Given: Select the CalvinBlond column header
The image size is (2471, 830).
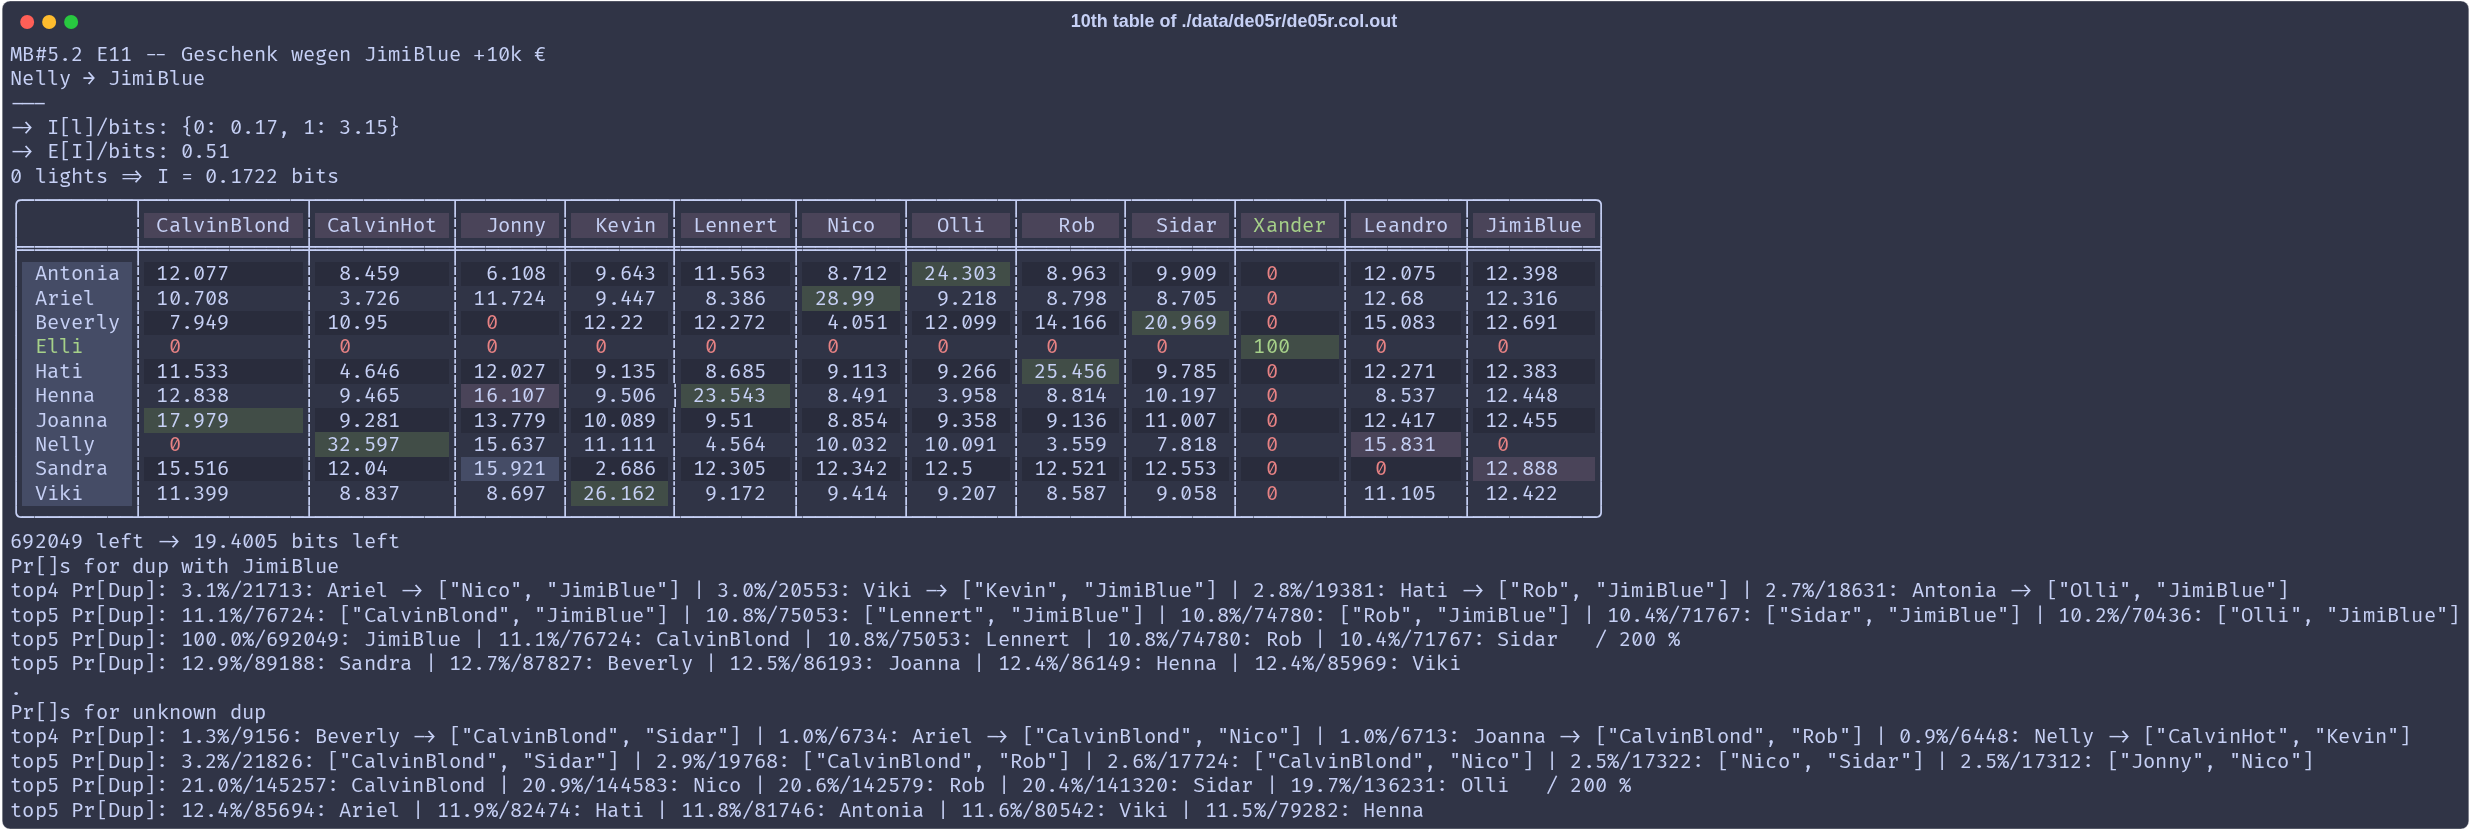Looking at the screenshot, I should click(x=222, y=225).
